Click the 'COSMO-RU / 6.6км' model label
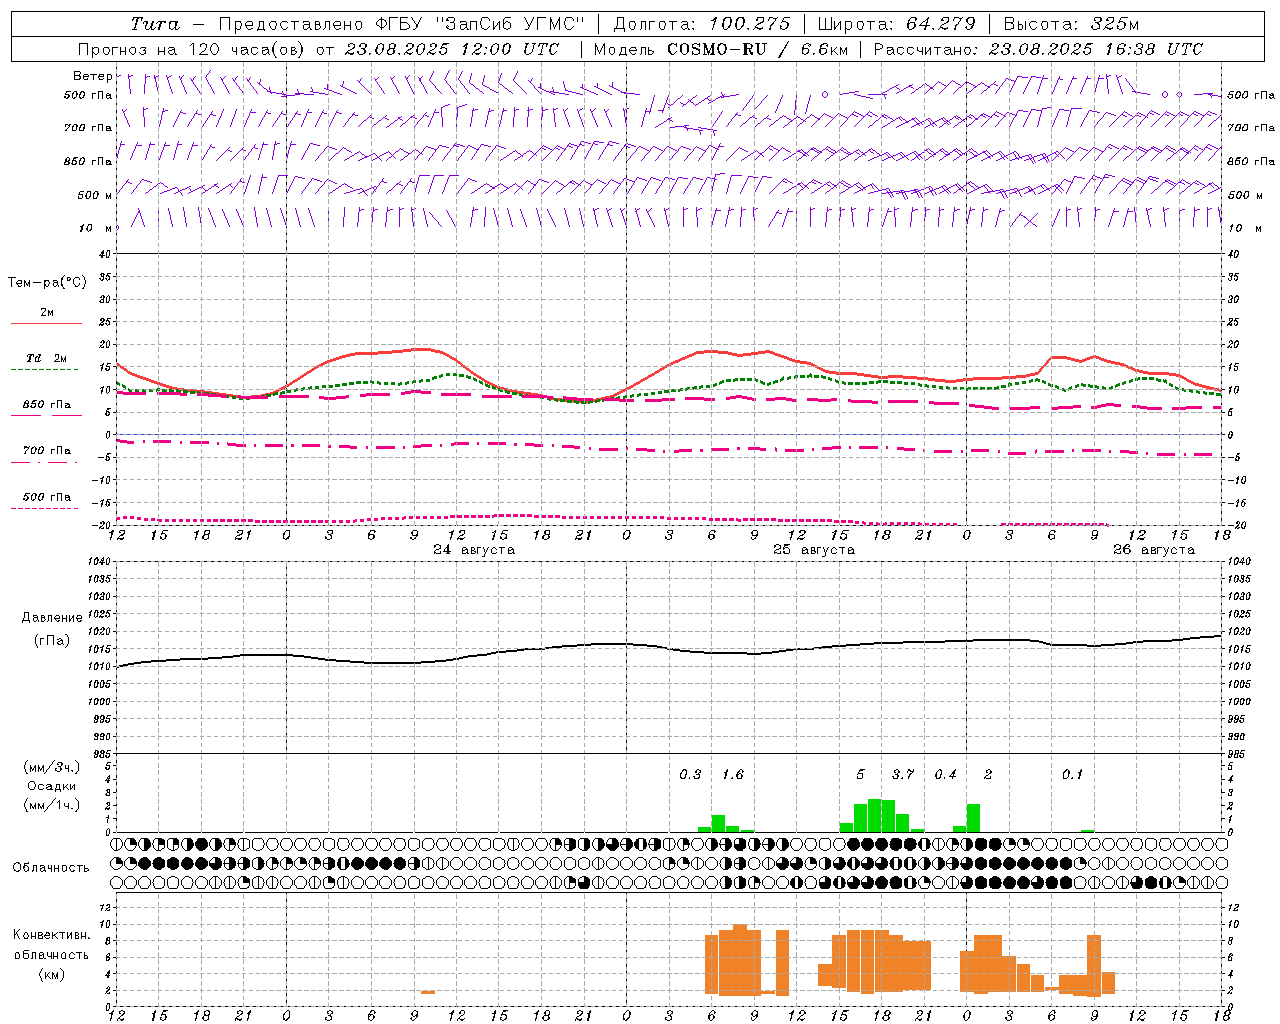1280x1024 pixels. click(758, 49)
